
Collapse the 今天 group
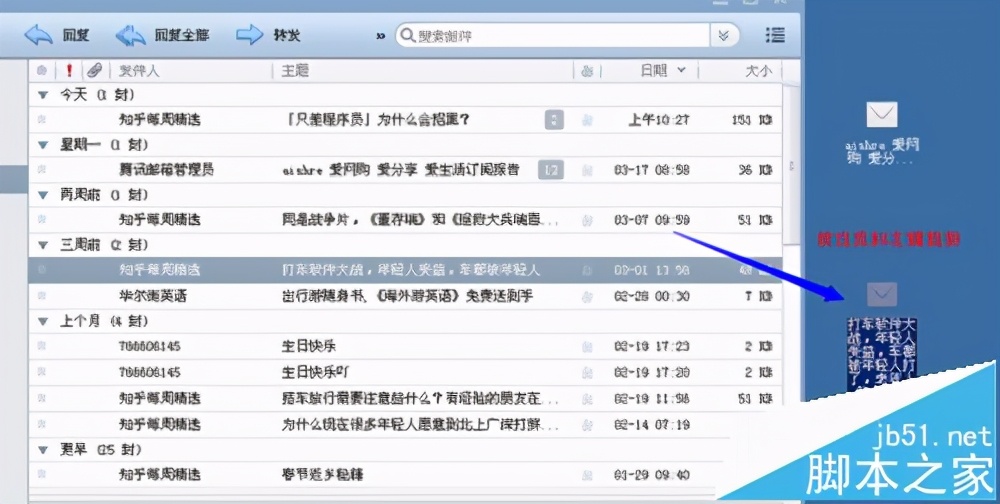(43, 95)
